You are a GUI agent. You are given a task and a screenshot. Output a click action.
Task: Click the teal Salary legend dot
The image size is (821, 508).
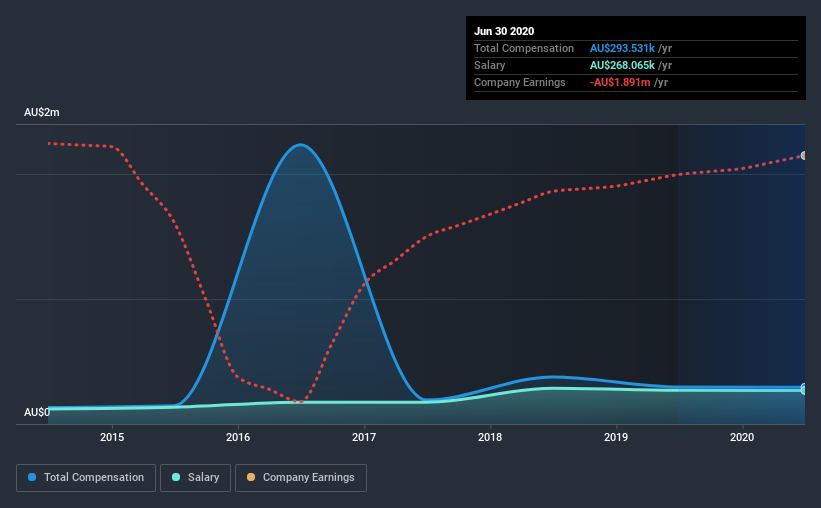coord(176,477)
